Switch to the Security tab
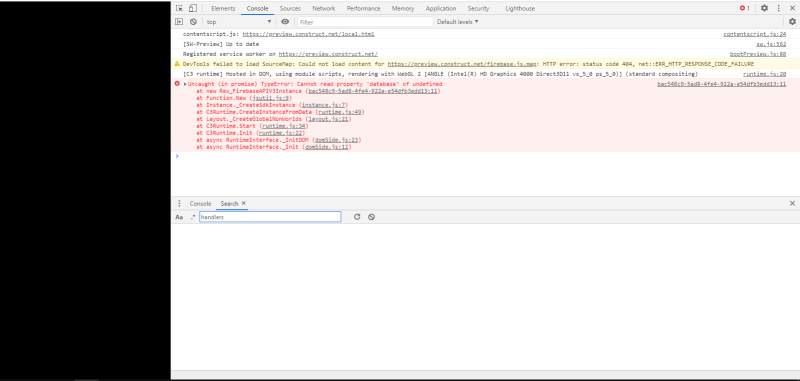800x381 pixels. click(478, 9)
